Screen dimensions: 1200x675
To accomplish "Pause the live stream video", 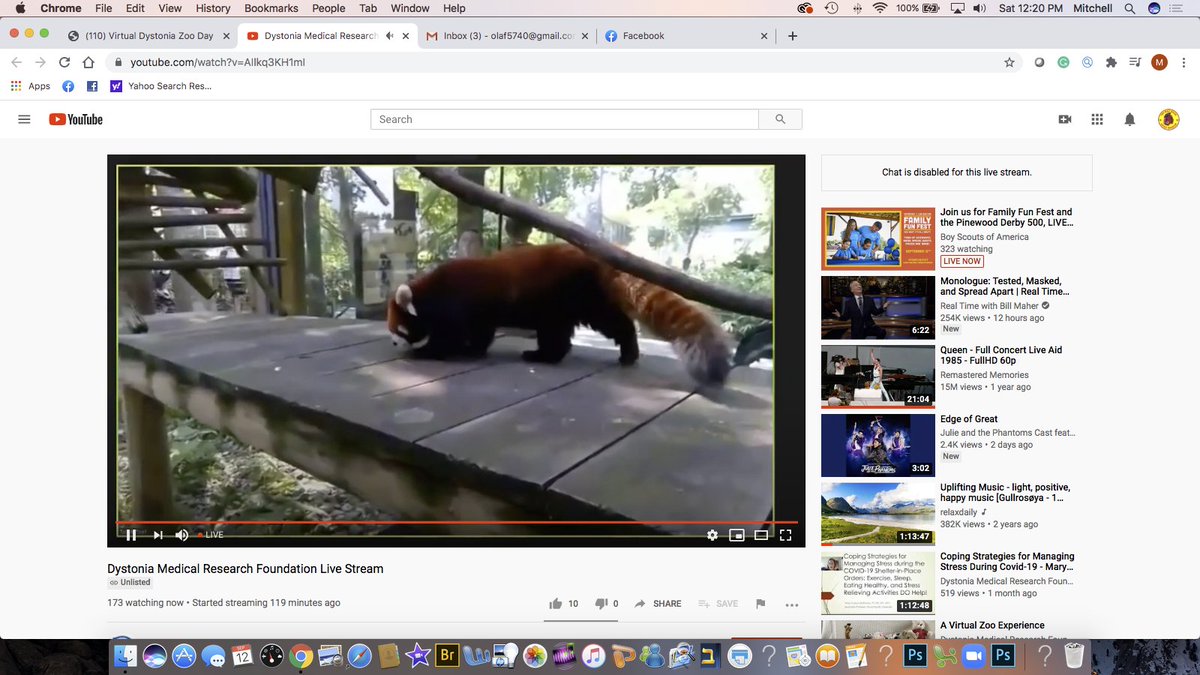I will [x=131, y=535].
